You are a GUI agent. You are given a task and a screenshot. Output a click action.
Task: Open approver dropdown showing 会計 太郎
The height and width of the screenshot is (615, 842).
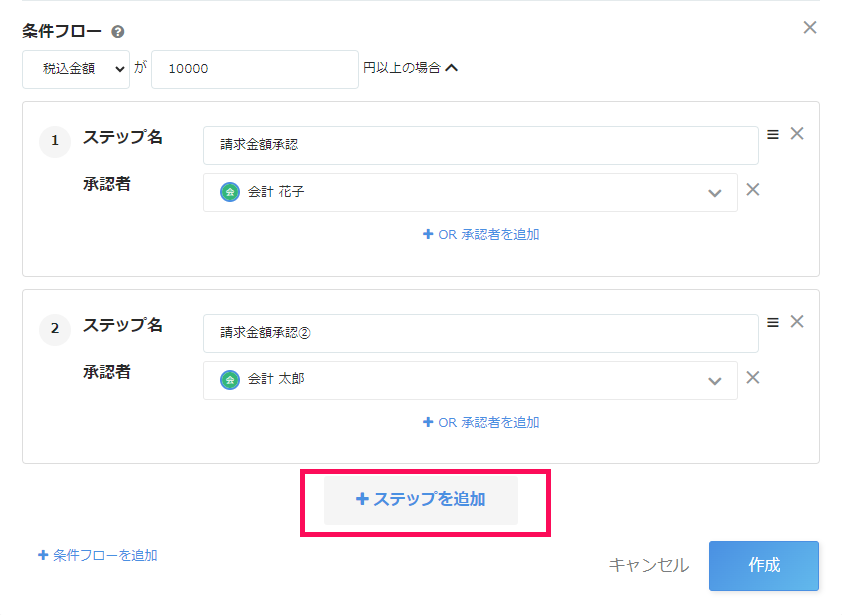click(470, 380)
